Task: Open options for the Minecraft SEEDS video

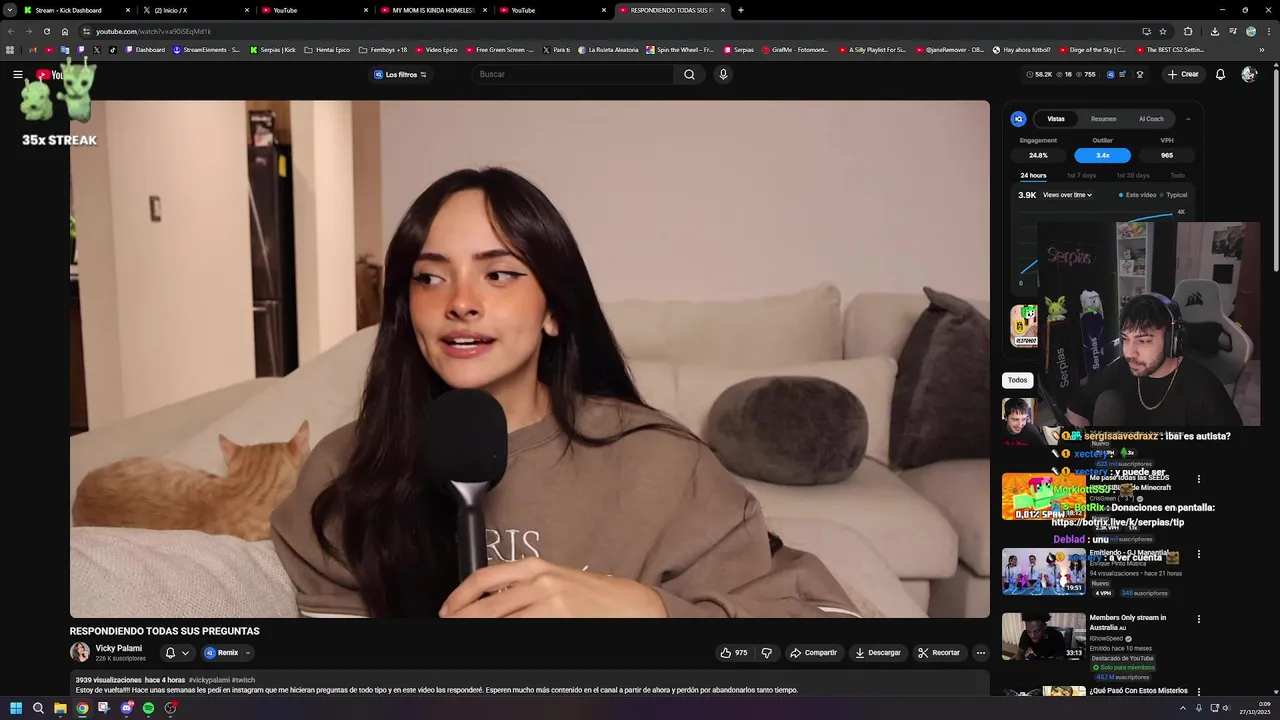Action: (x=1199, y=479)
